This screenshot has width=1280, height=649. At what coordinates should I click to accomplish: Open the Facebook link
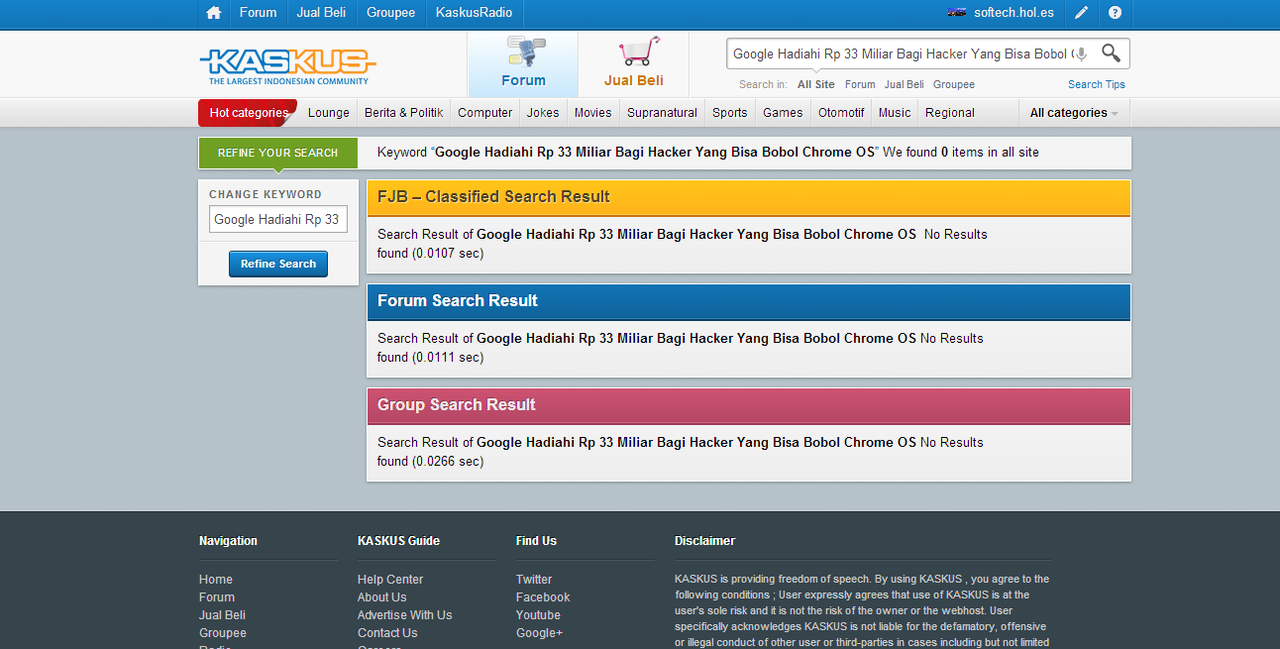pos(543,597)
